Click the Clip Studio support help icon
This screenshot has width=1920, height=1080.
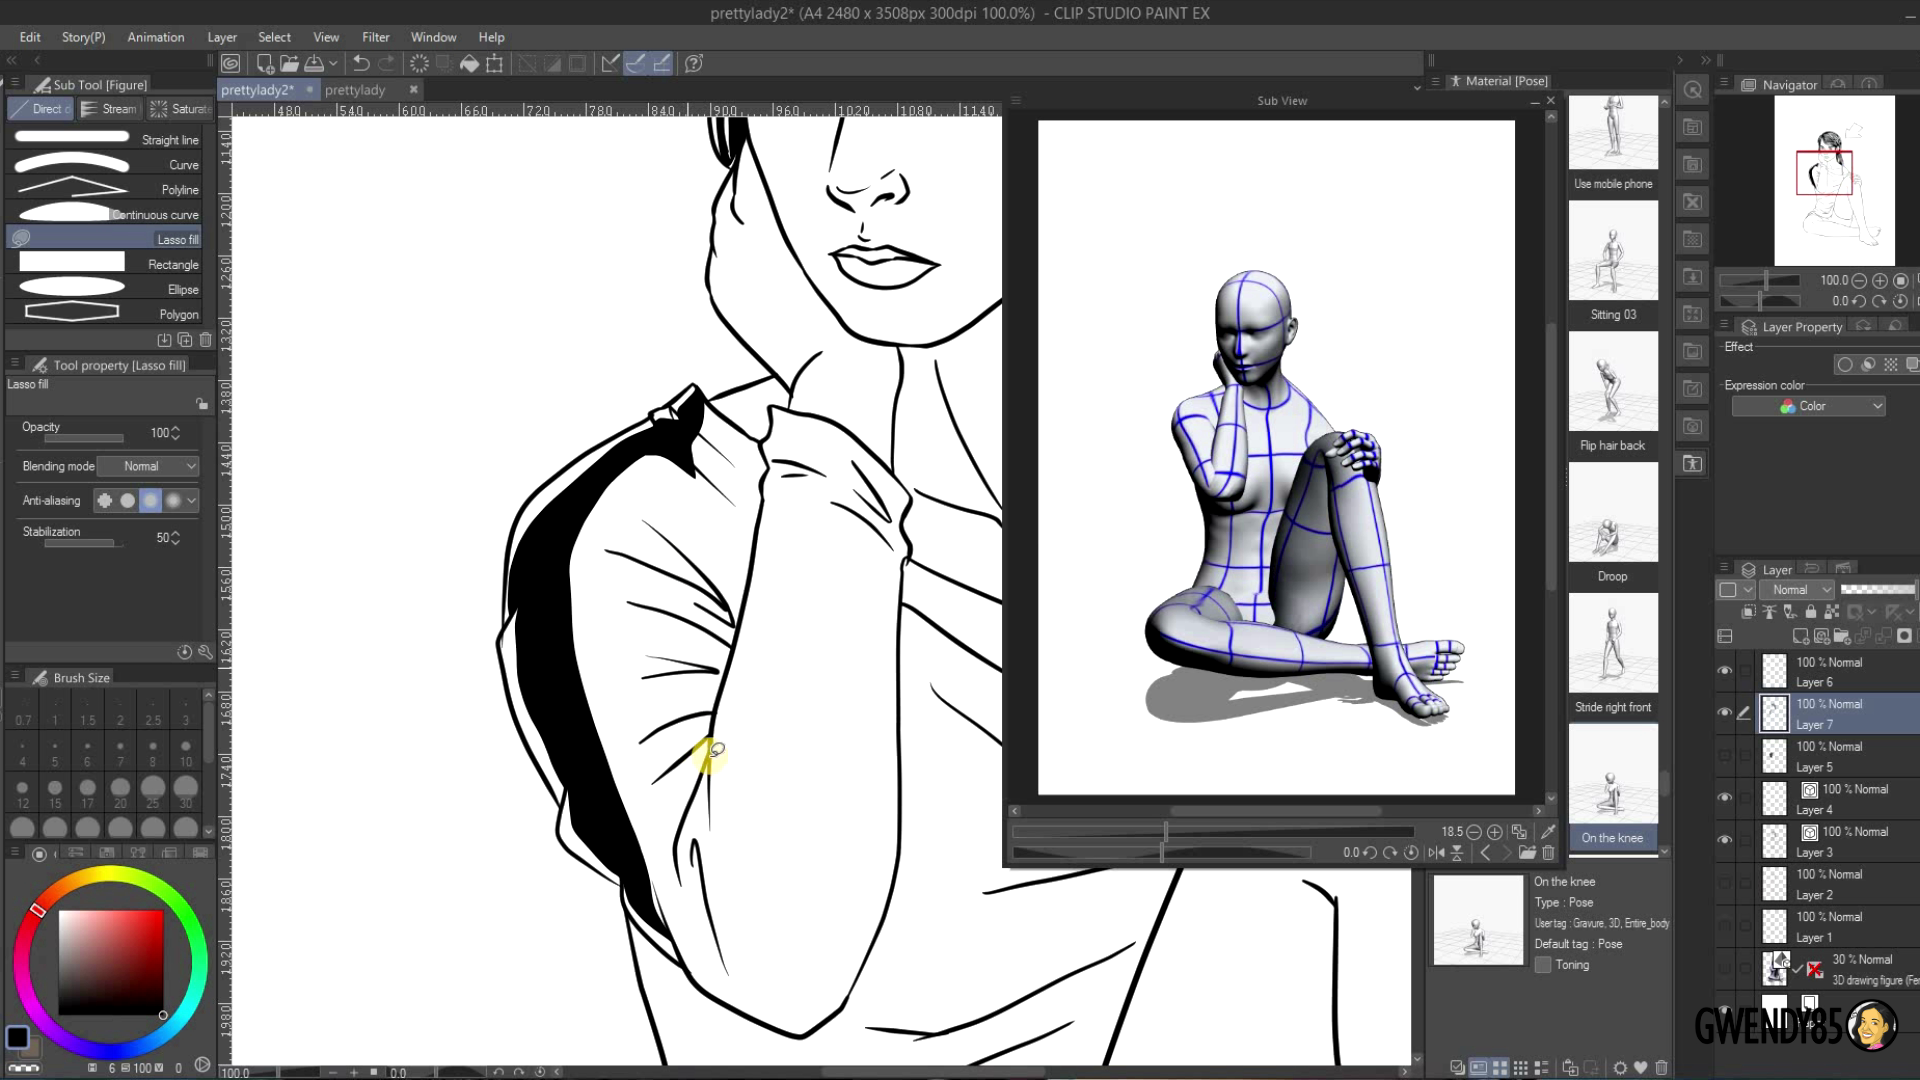tap(693, 64)
